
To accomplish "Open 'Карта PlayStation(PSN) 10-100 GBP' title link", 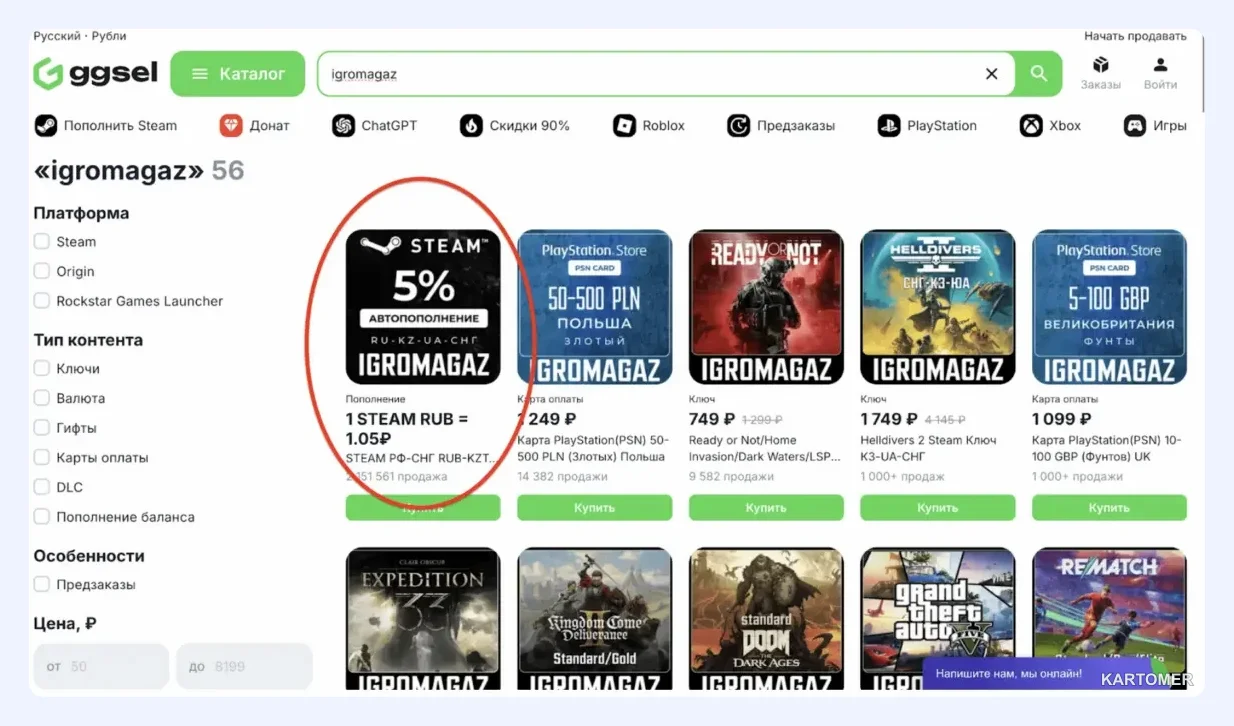I will tap(1106, 448).
